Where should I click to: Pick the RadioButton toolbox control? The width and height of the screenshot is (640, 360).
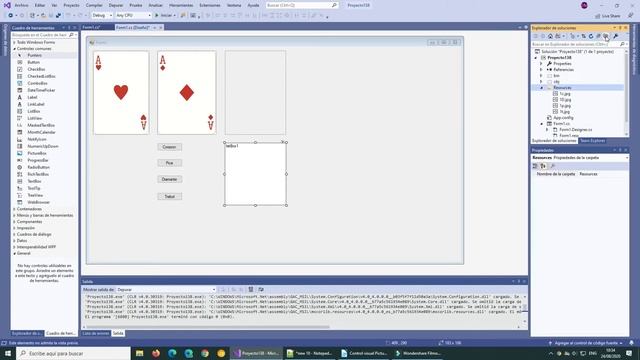[38, 167]
